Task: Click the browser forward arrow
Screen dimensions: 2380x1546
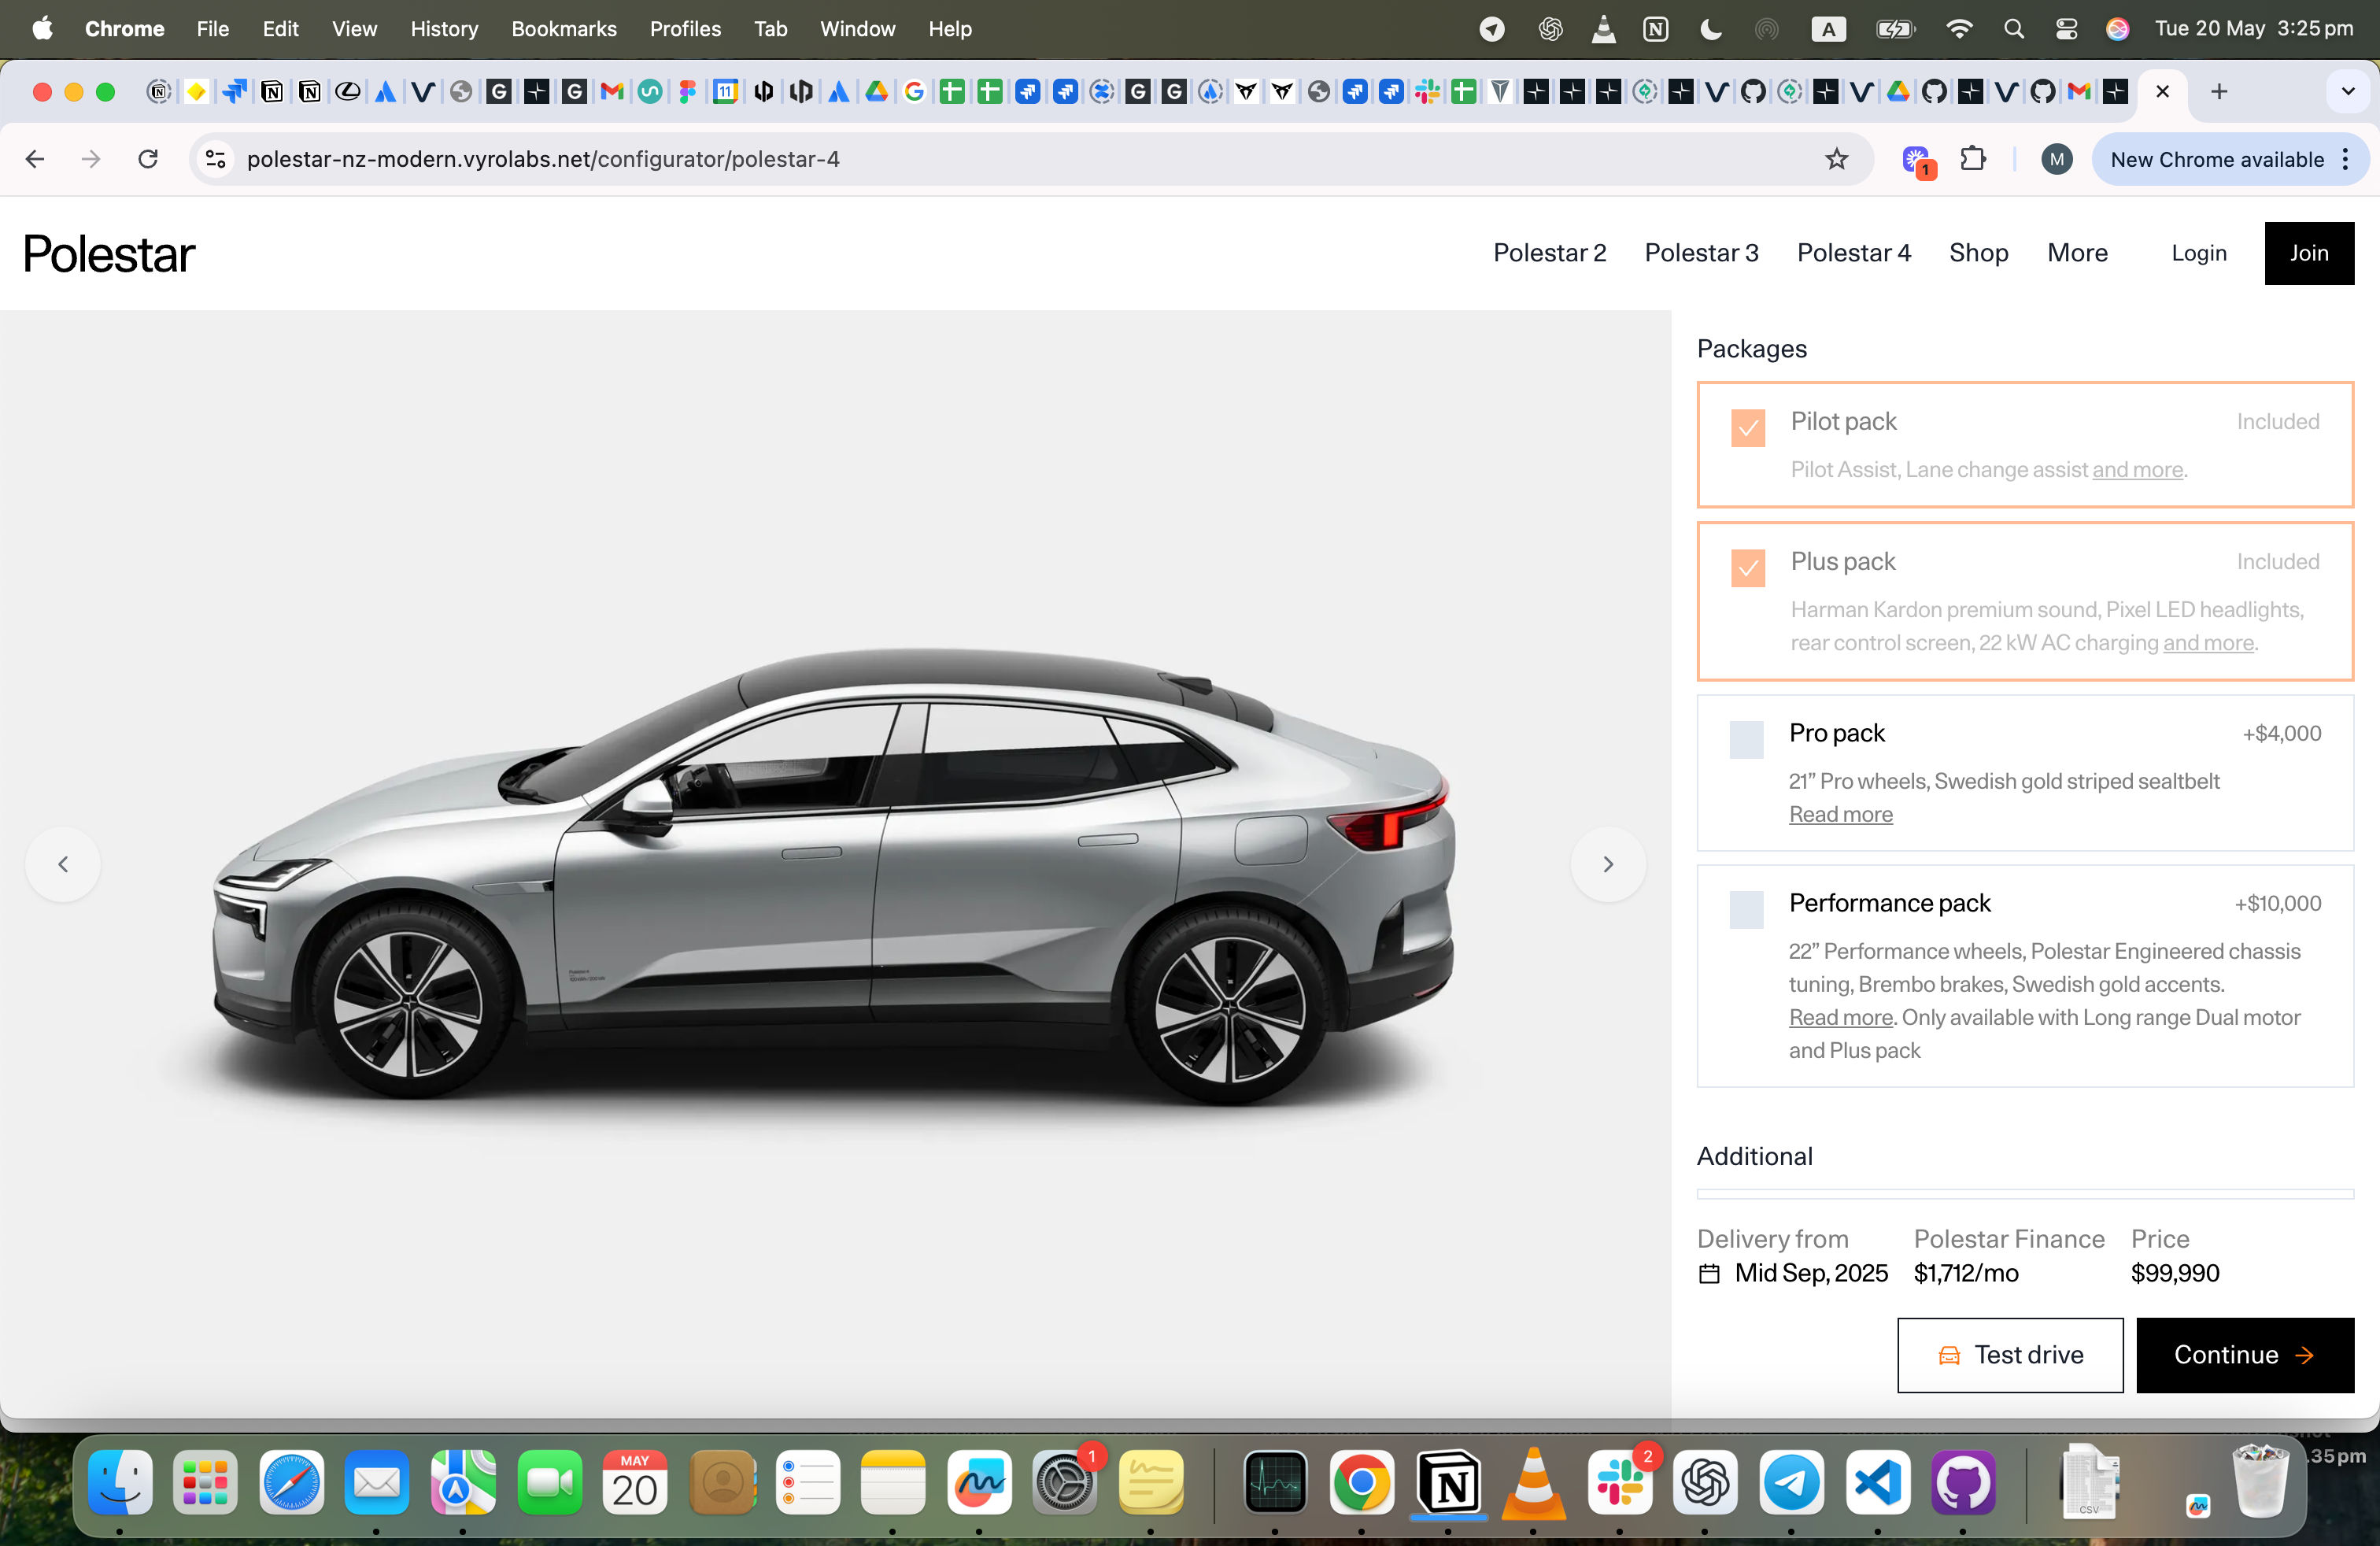Action: click(x=91, y=159)
